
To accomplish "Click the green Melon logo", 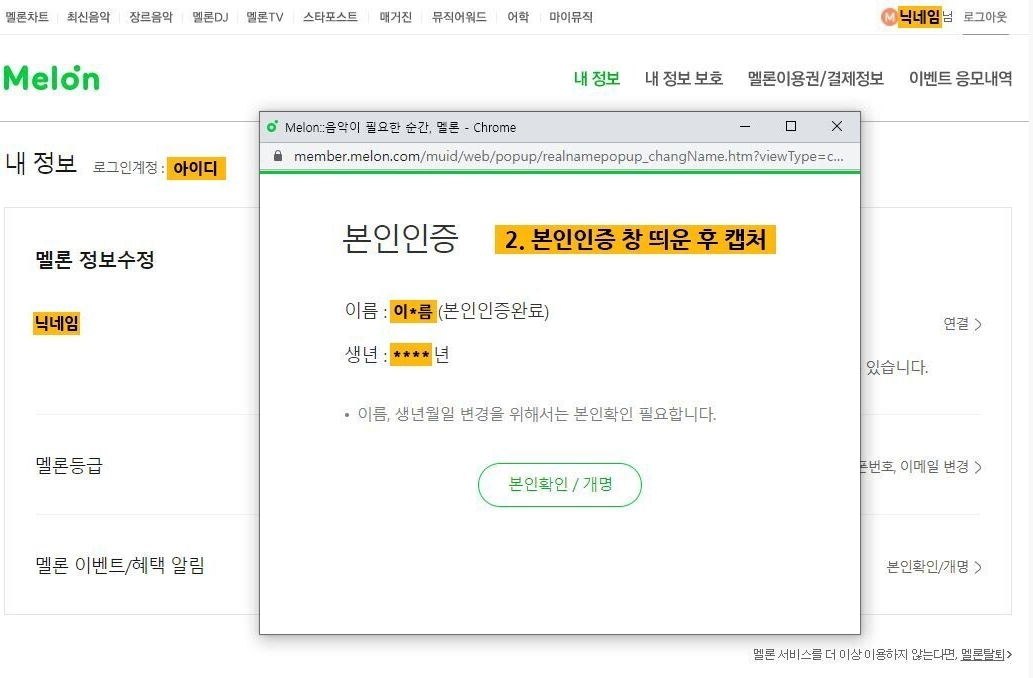I will pos(51,78).
